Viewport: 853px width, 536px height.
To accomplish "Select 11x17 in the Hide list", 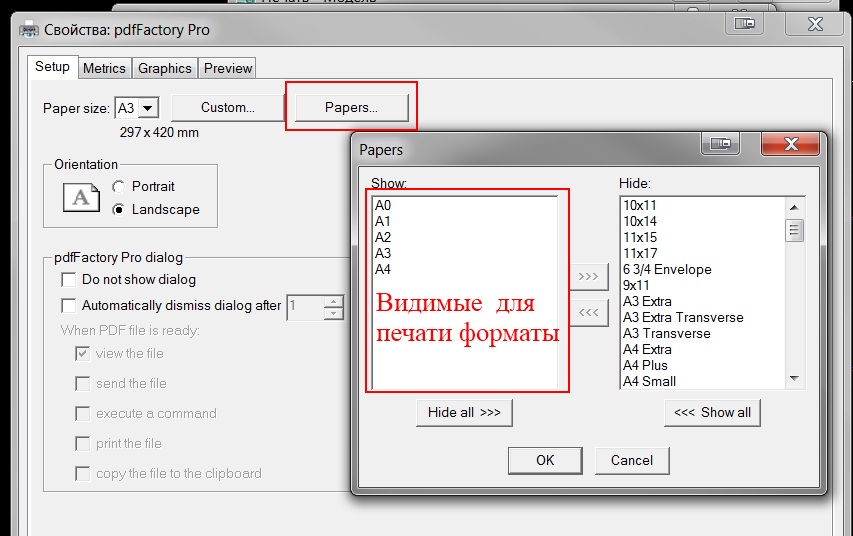I will click(640, 254).
